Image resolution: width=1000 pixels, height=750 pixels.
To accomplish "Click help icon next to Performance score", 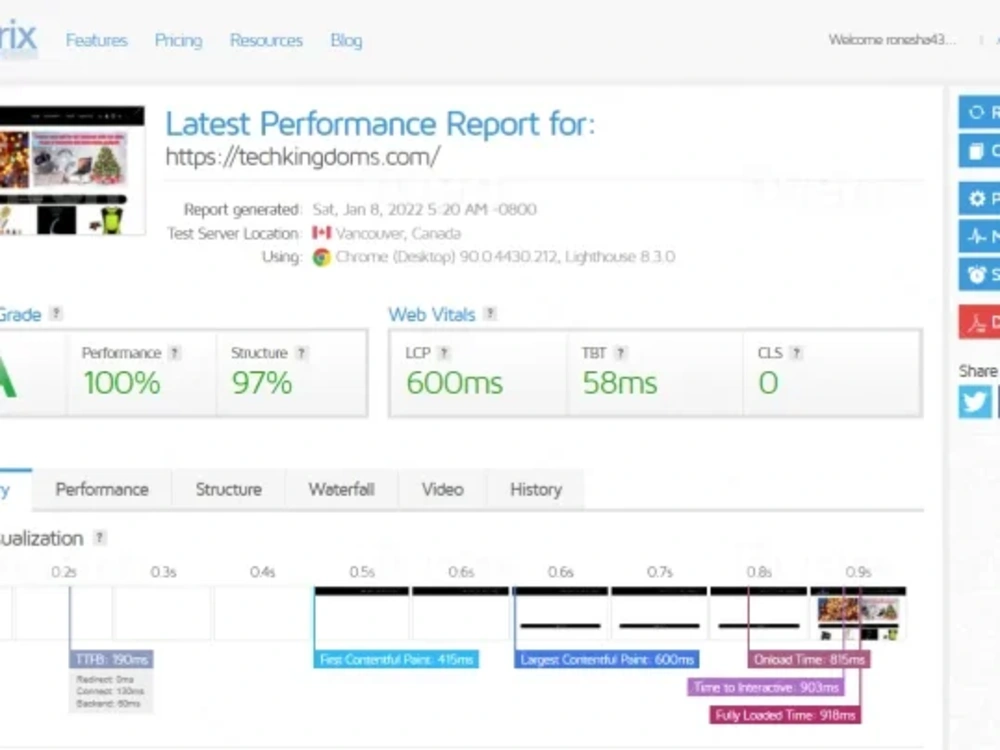I will point(175,353).
